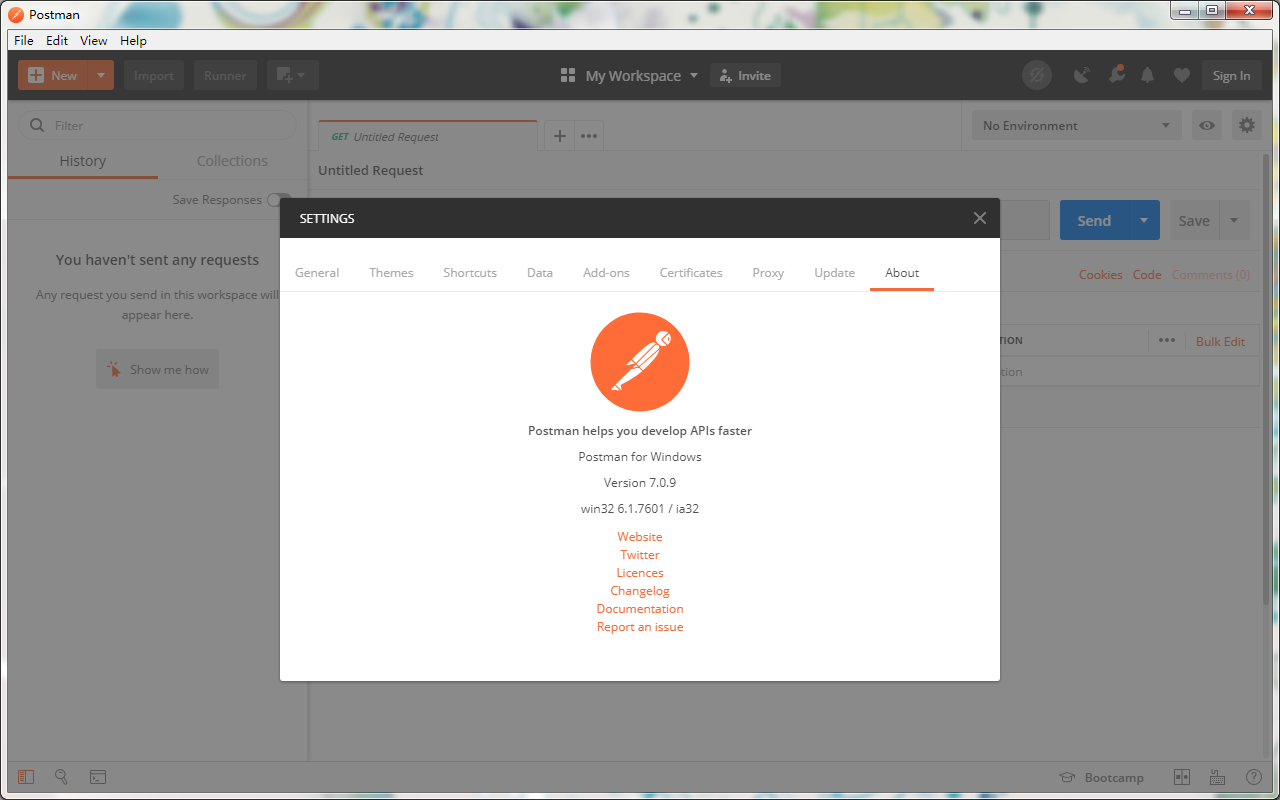Click the New button
The width and height of the screenshot is (1280, 800).
click(53, 75)
